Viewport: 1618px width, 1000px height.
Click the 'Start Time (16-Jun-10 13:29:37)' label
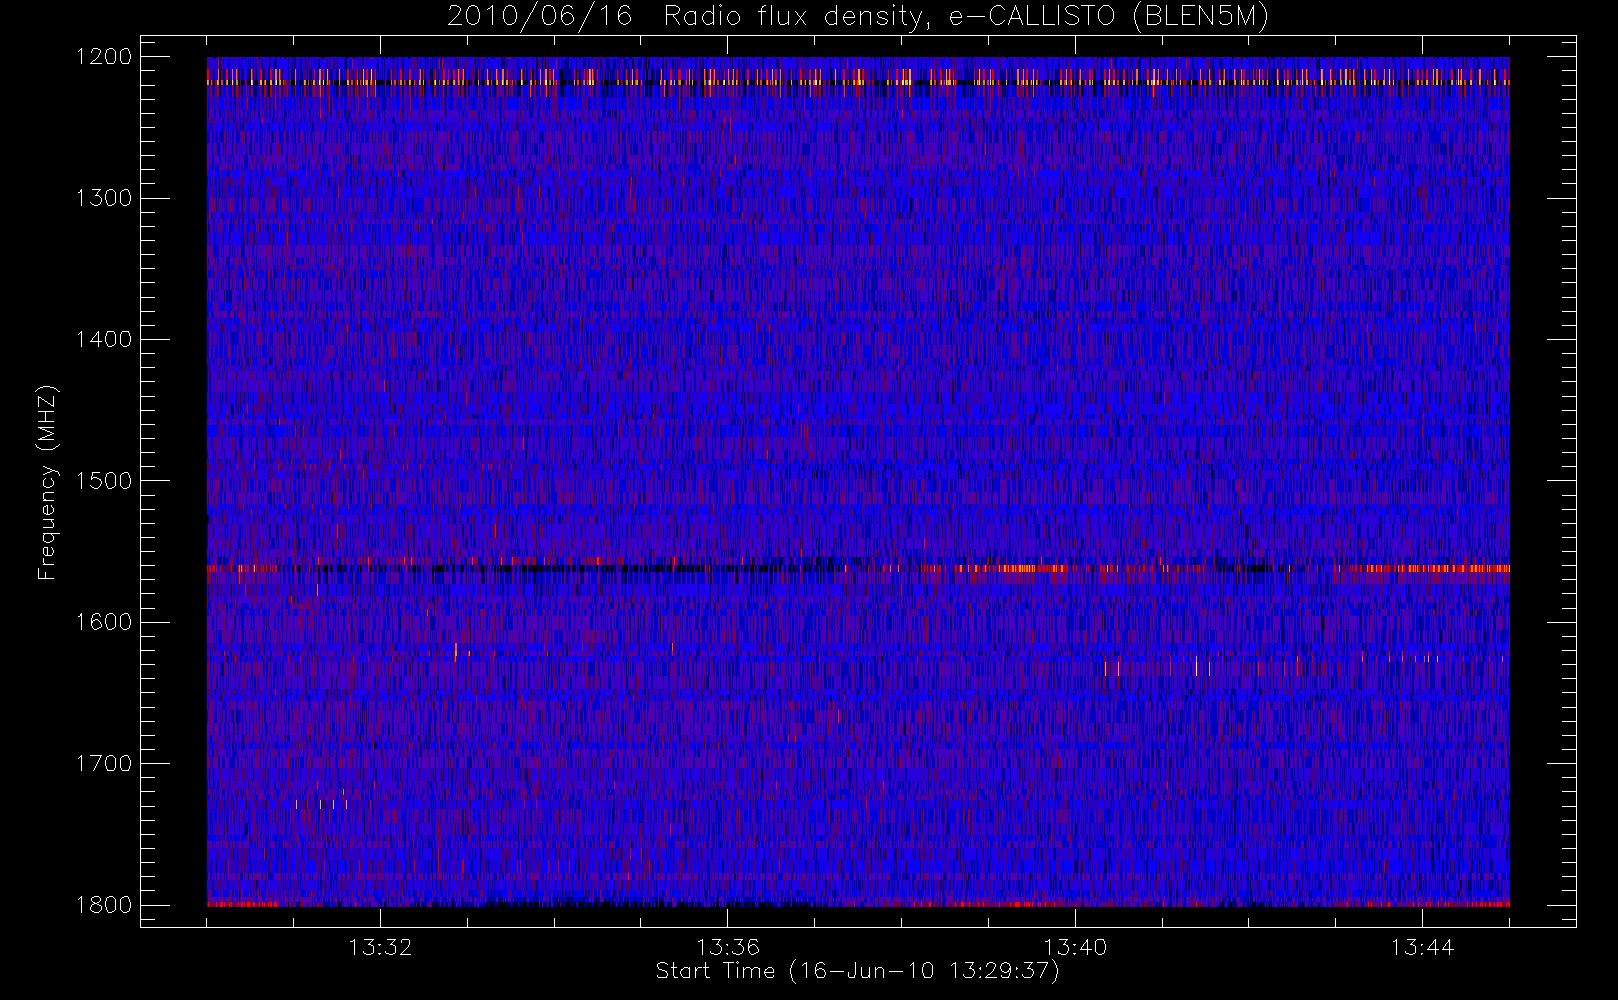[857, 971]
